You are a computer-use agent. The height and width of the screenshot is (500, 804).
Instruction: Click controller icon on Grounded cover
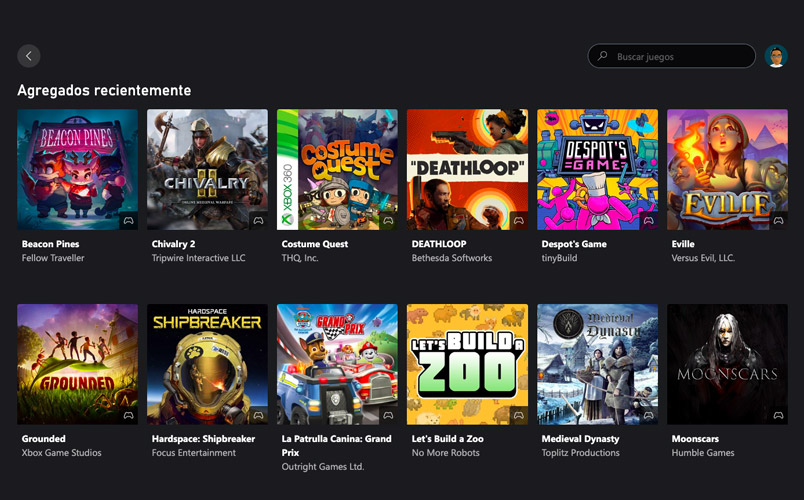[x=129, y=415]
